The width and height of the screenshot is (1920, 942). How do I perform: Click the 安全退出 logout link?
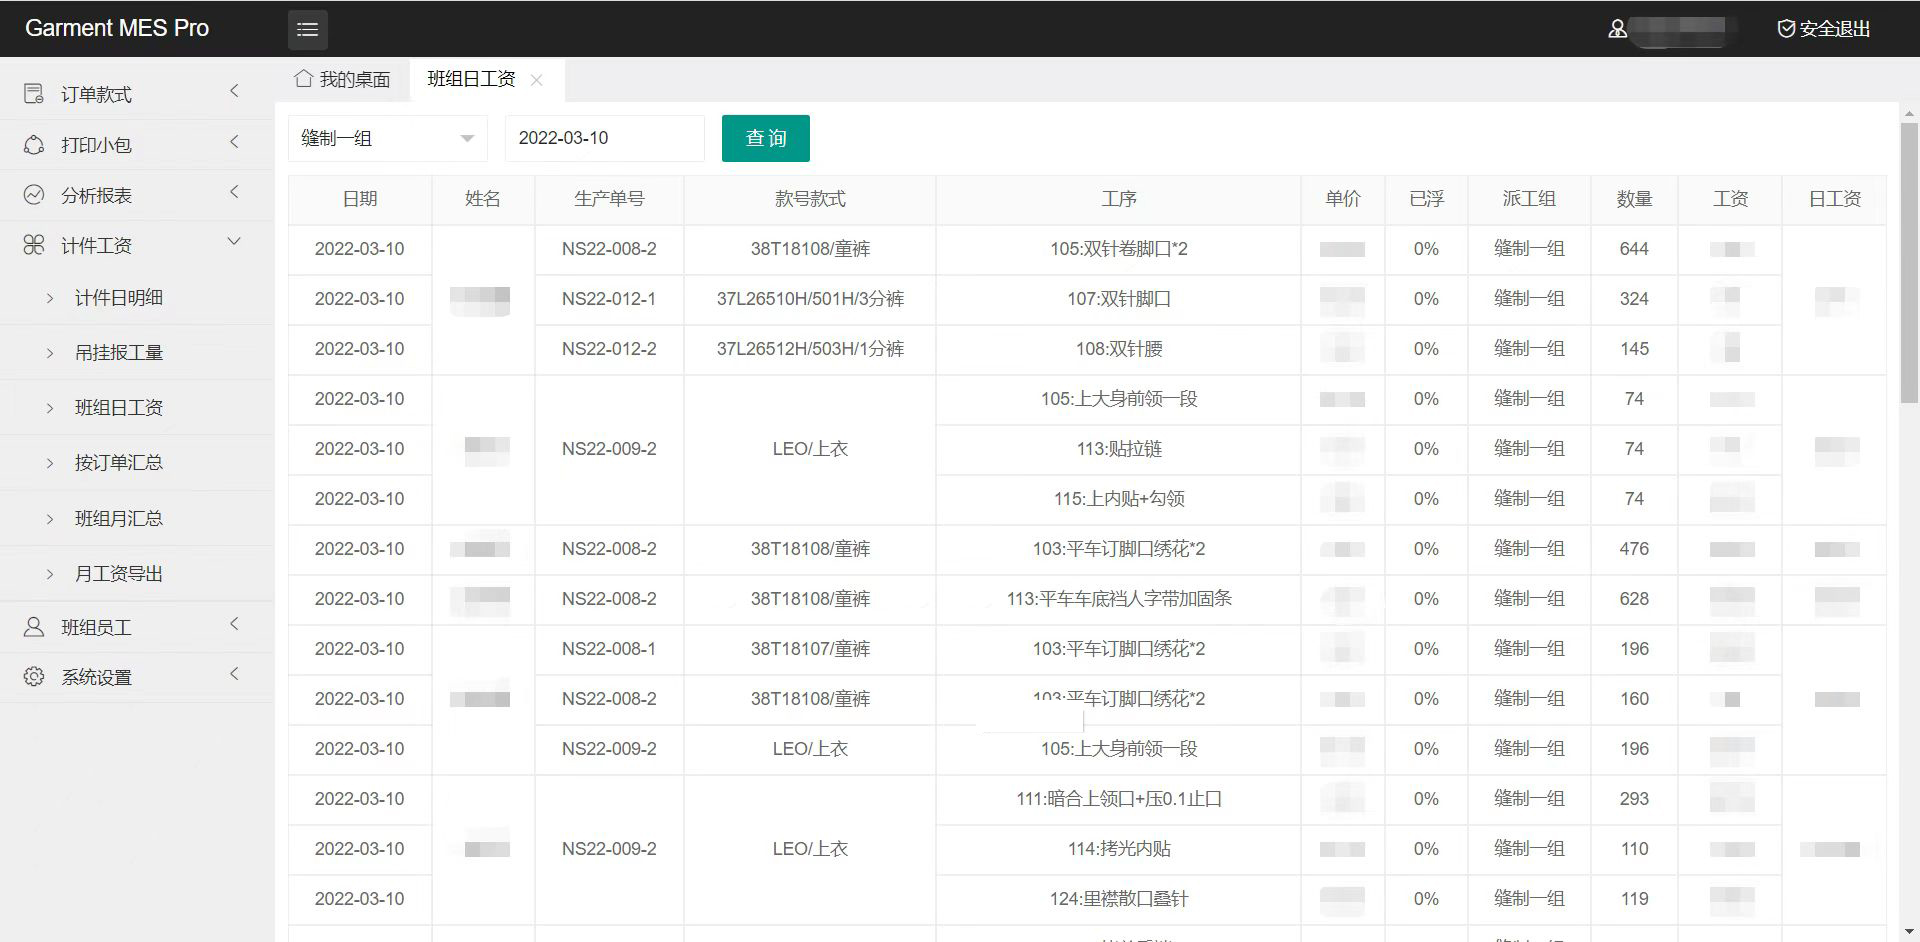tap(1824, 29)
